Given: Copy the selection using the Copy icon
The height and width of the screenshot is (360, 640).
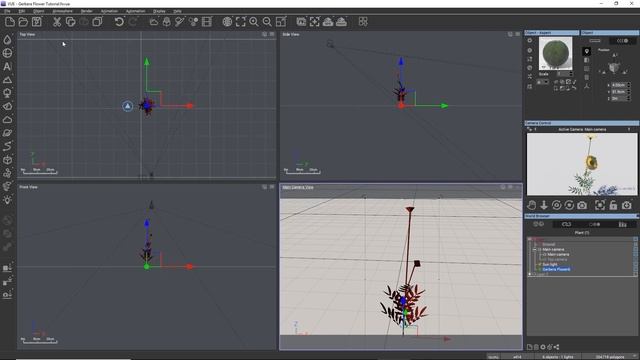Looking at the screenshot, I should tap(70, 22).
